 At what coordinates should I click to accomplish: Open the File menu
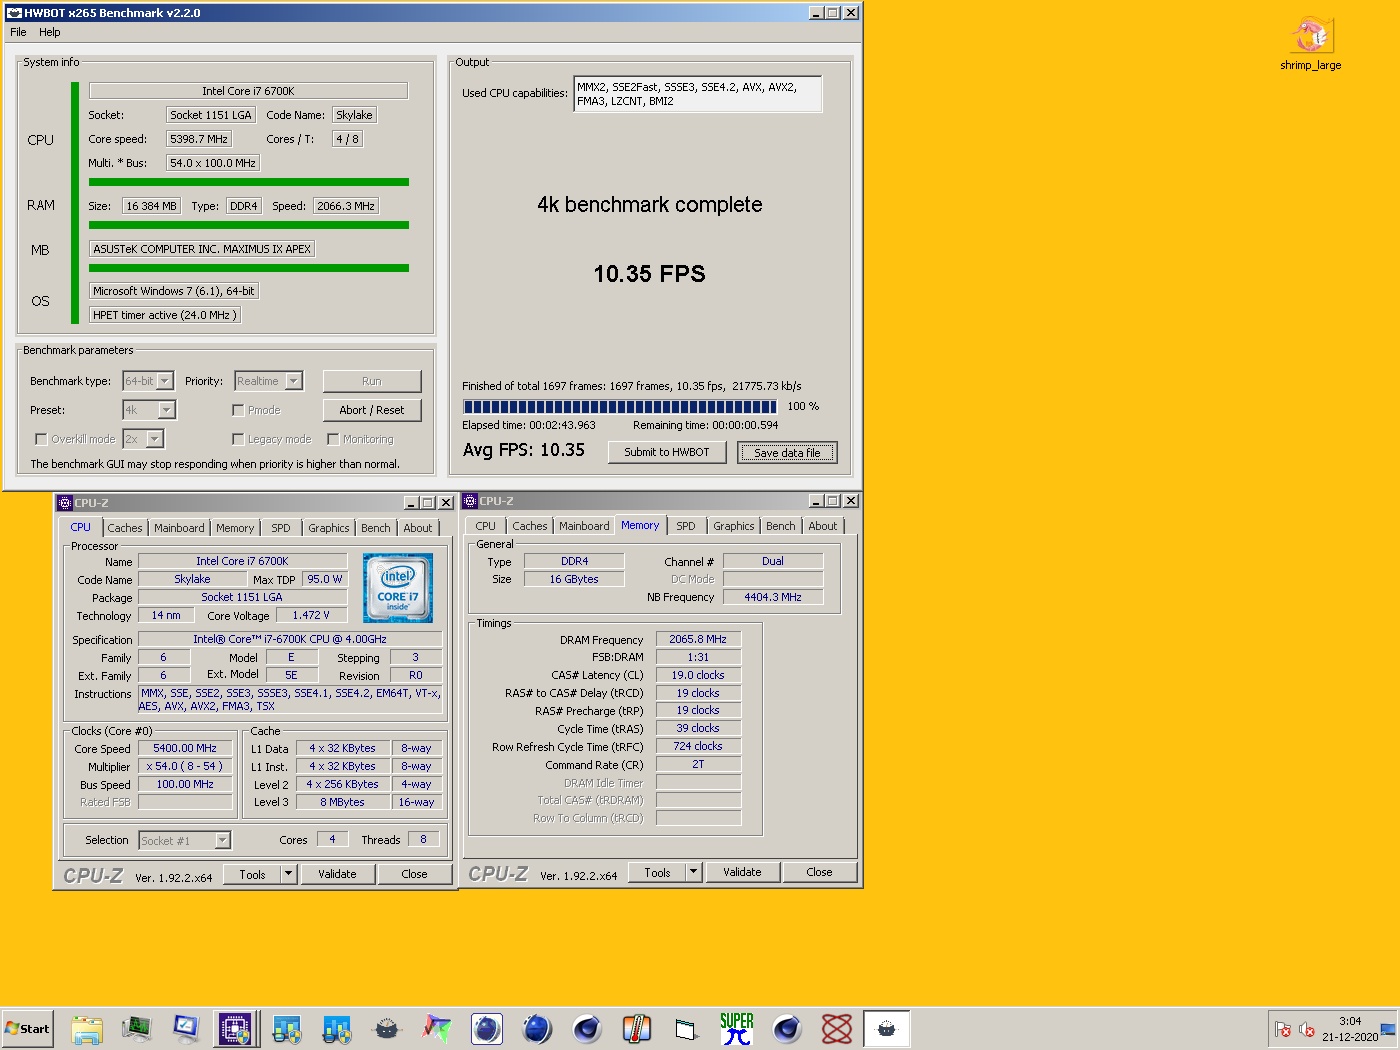(18, 32)
